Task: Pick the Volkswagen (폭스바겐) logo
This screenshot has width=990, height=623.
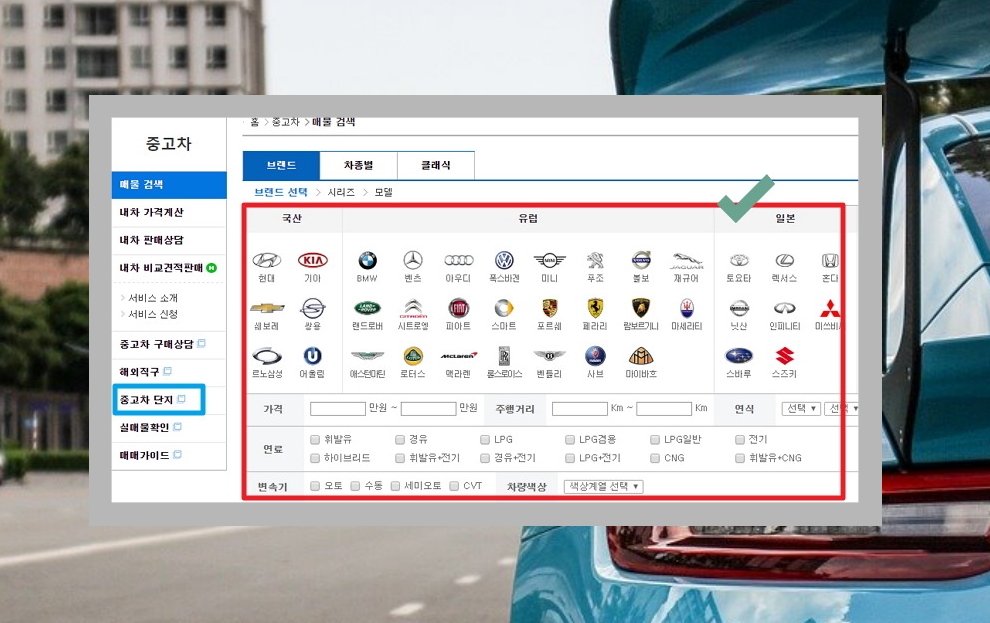Action: 504,260
